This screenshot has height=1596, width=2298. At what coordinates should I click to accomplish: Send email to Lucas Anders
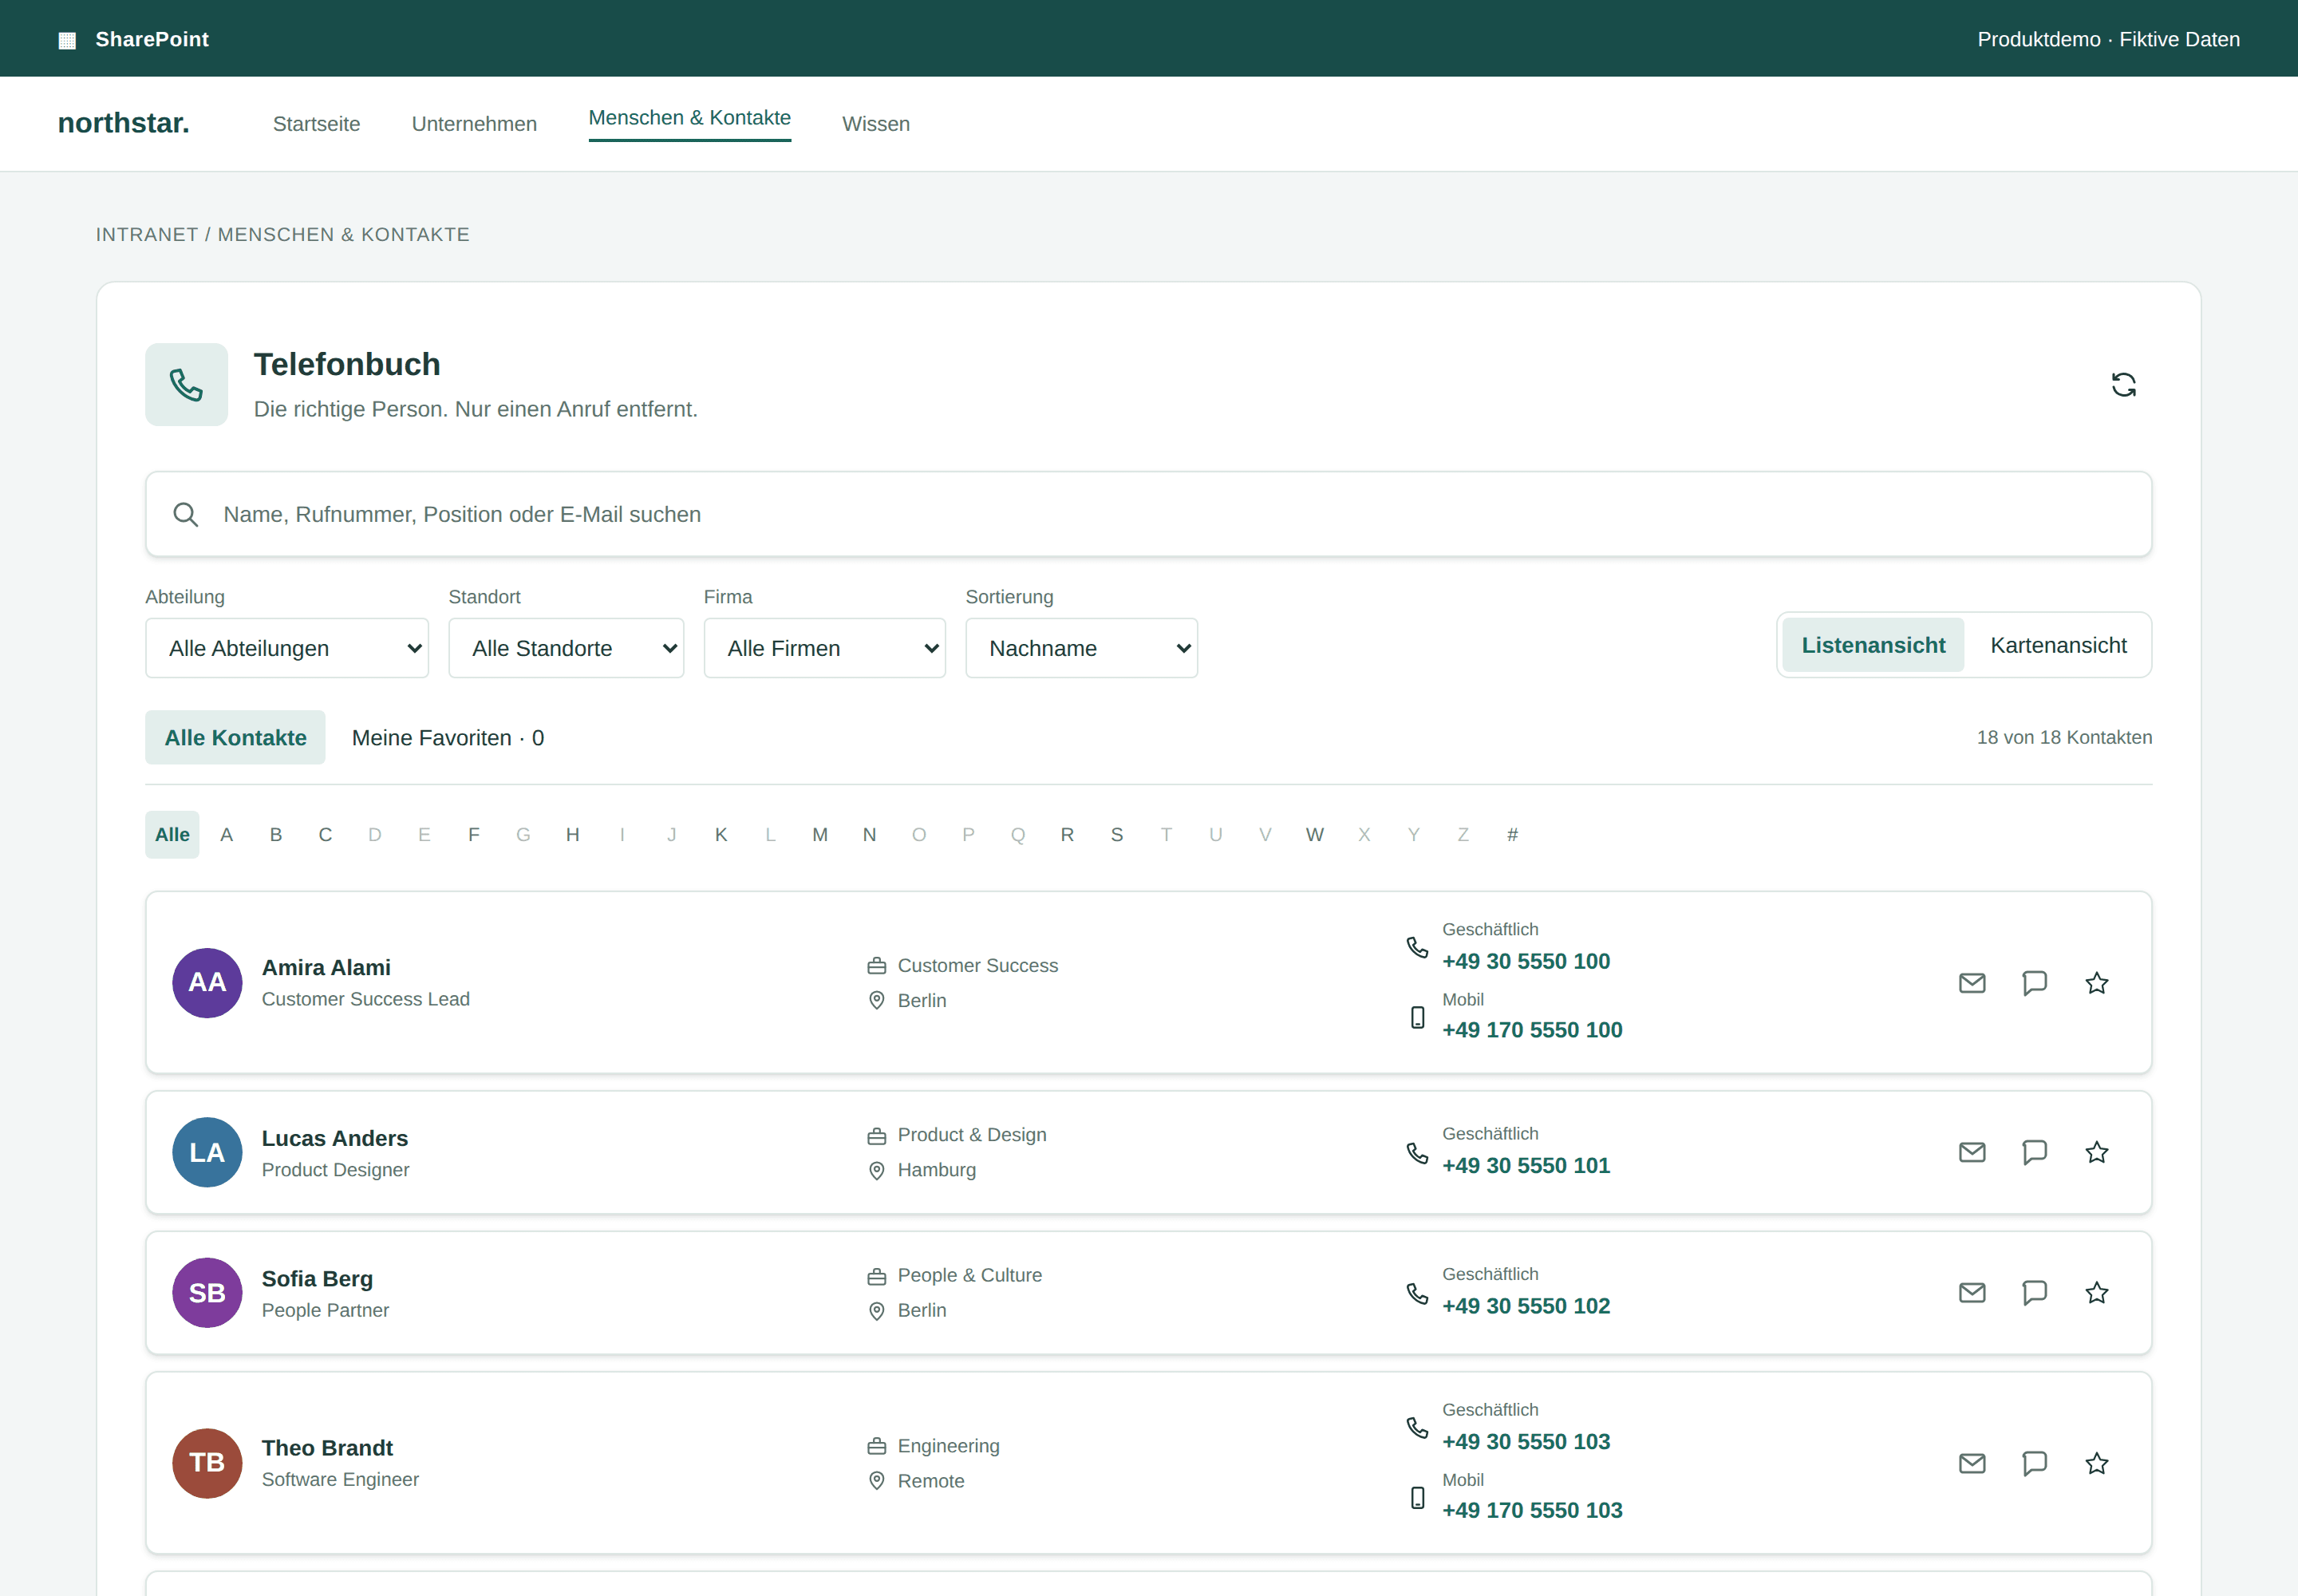click(1972, 1152)
